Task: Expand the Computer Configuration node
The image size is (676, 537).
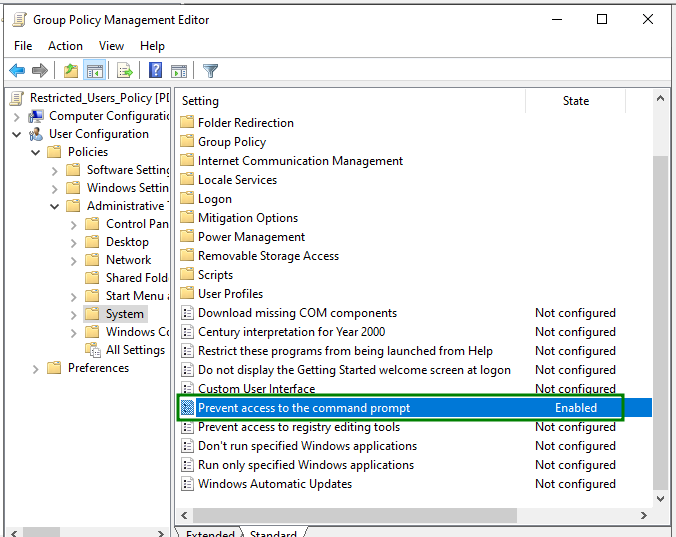Action: 16,117
